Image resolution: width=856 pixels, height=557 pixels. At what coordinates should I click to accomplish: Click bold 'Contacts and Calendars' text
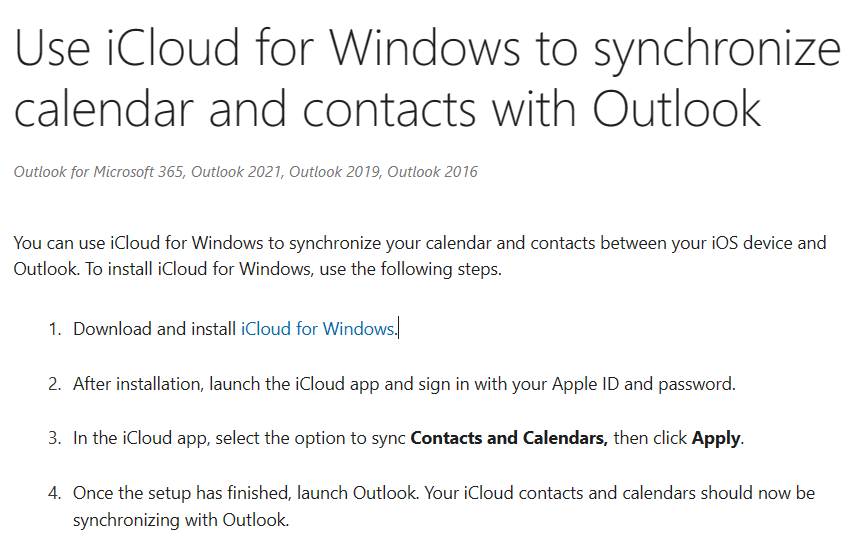(509, 438)
